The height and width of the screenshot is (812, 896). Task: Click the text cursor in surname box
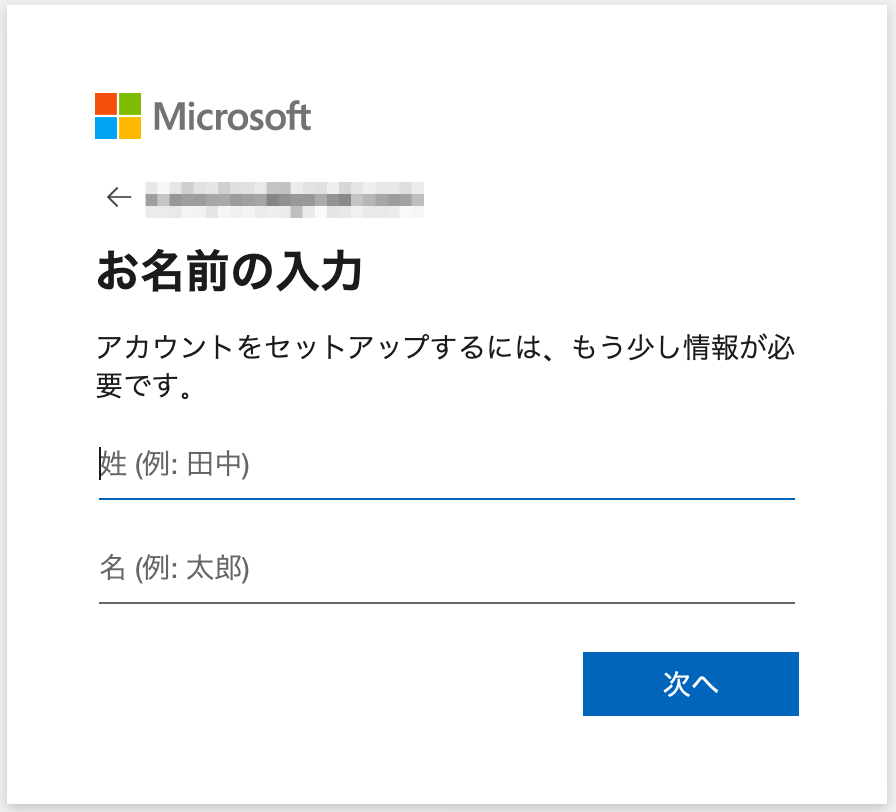[100, 463]
